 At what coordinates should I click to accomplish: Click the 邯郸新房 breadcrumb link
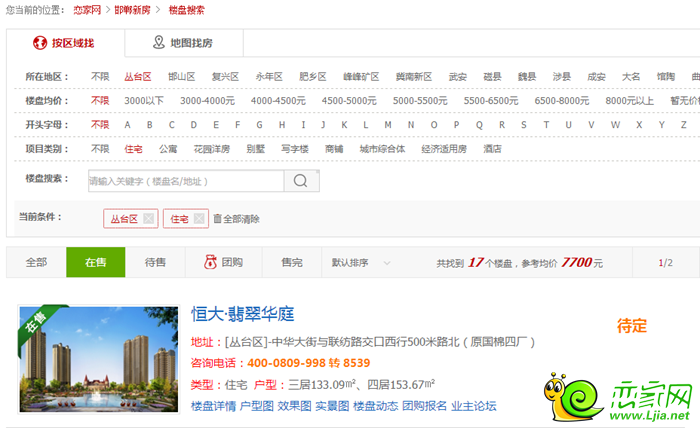pyautogui.click(x=132, y=10)
